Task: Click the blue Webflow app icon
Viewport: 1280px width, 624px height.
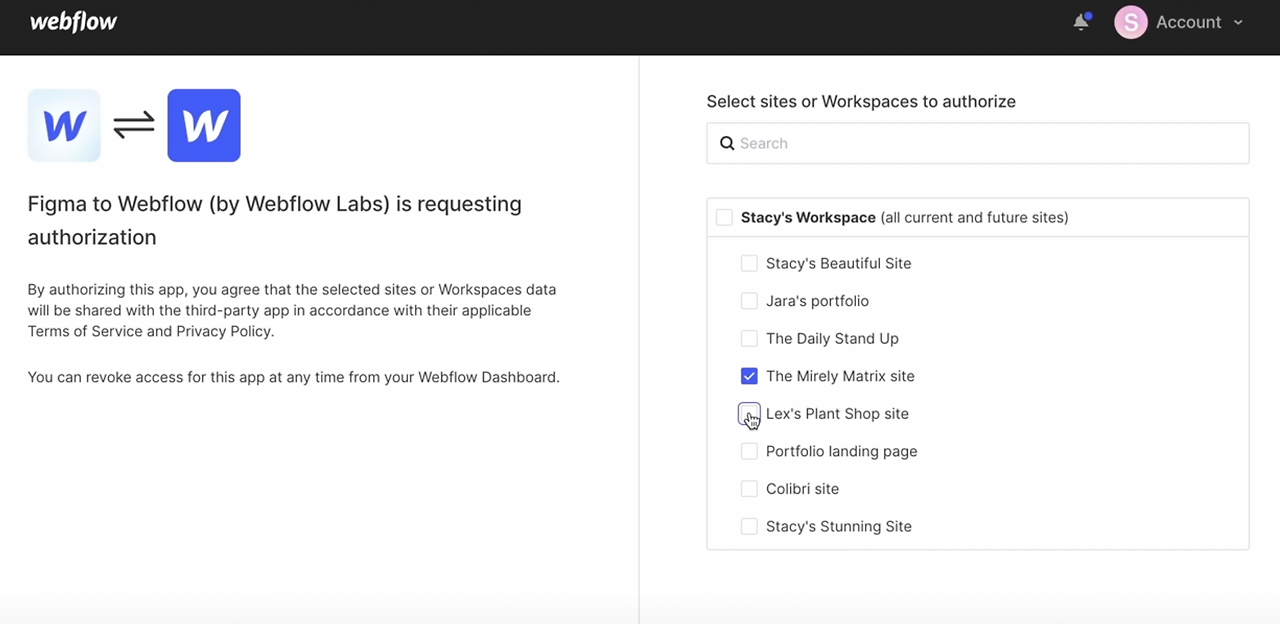Action: click(204, 125)
